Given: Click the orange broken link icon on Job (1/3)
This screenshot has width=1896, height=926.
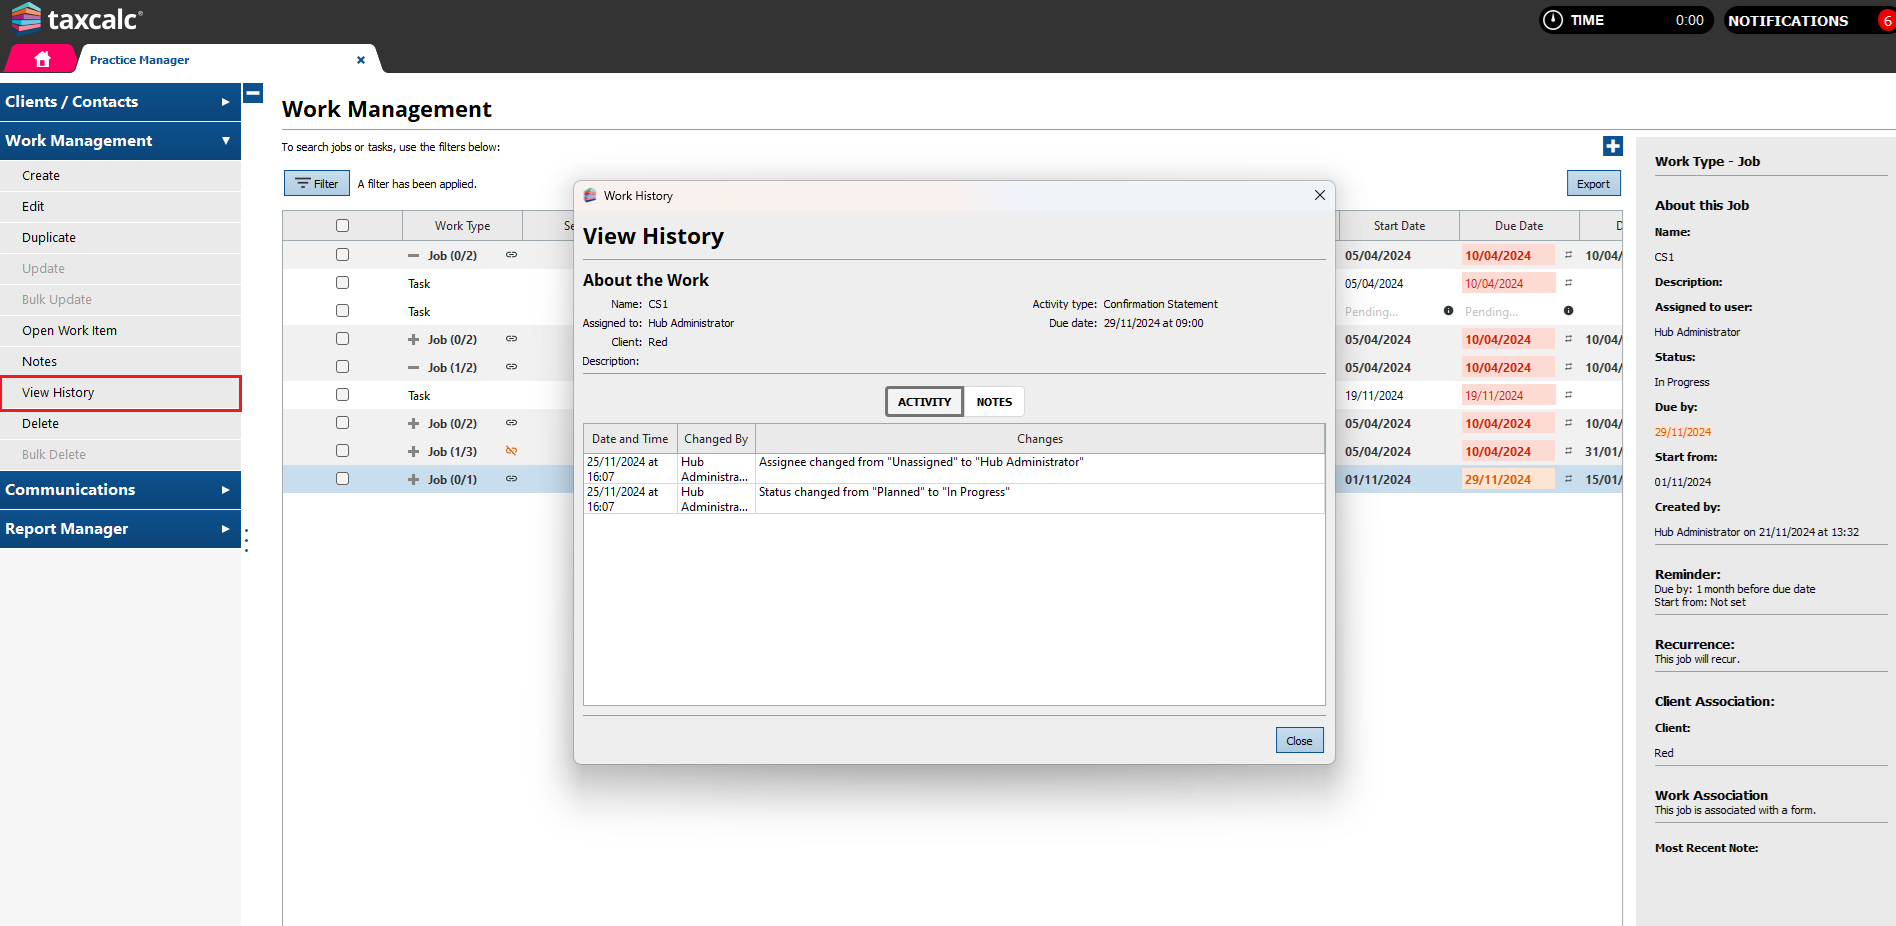Looking at the screenshot, I should (511, 451).
